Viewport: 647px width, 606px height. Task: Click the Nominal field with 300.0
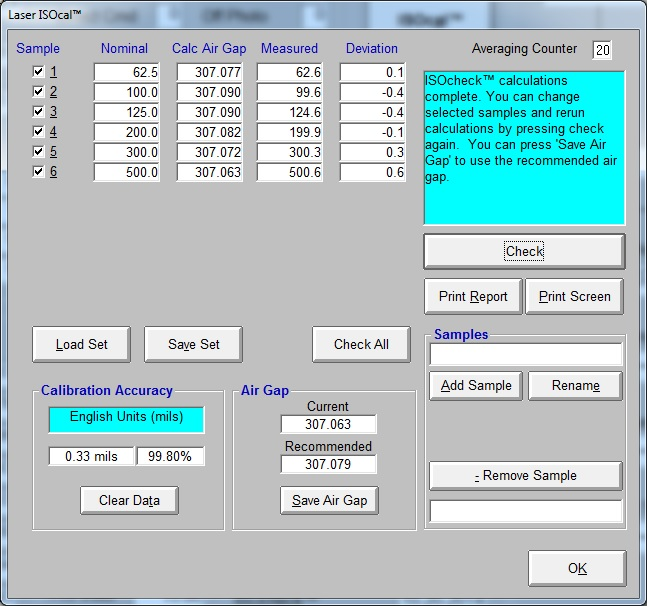click(127, 152)
